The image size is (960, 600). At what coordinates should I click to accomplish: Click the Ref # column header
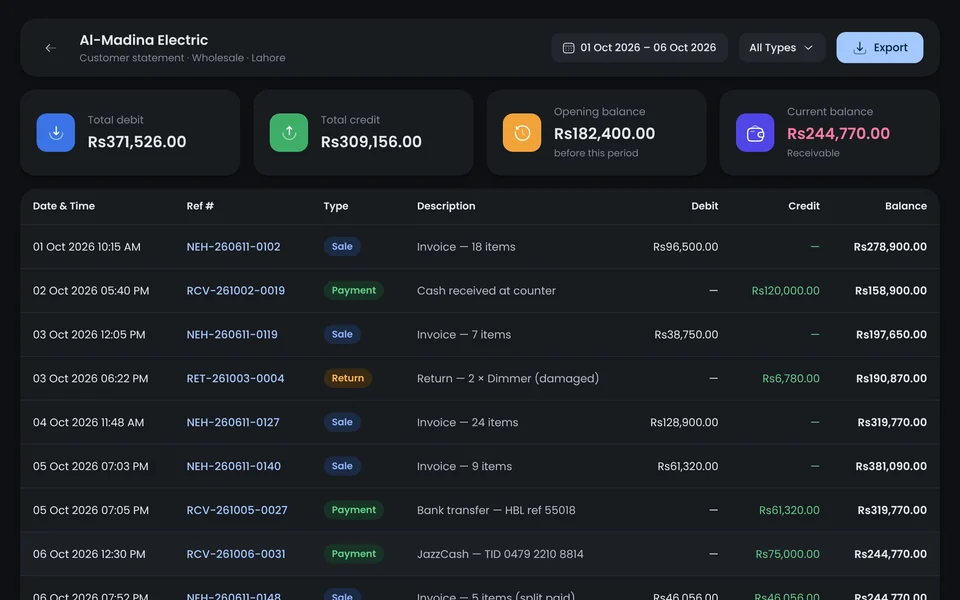(200, 206)
